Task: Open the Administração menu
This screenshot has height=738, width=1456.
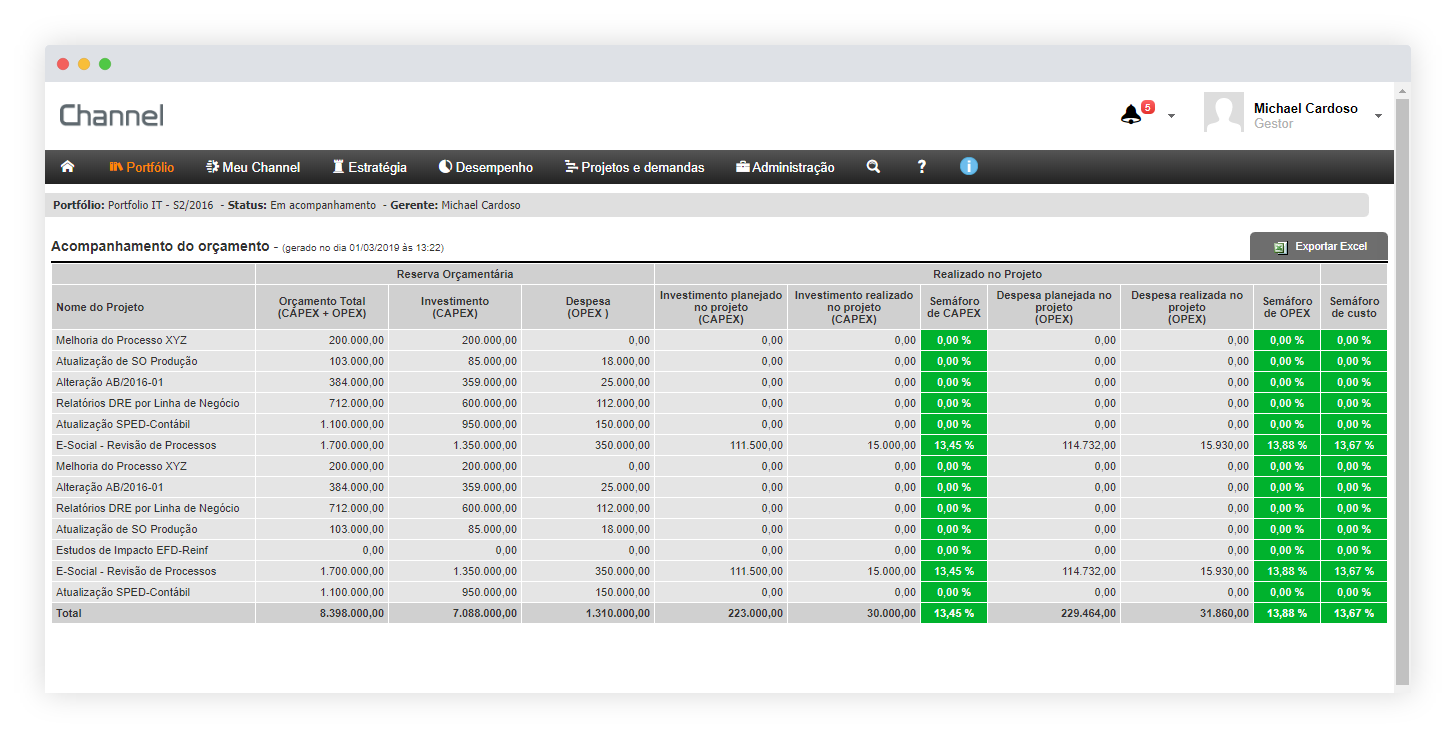Action: [x=785, y=167]
